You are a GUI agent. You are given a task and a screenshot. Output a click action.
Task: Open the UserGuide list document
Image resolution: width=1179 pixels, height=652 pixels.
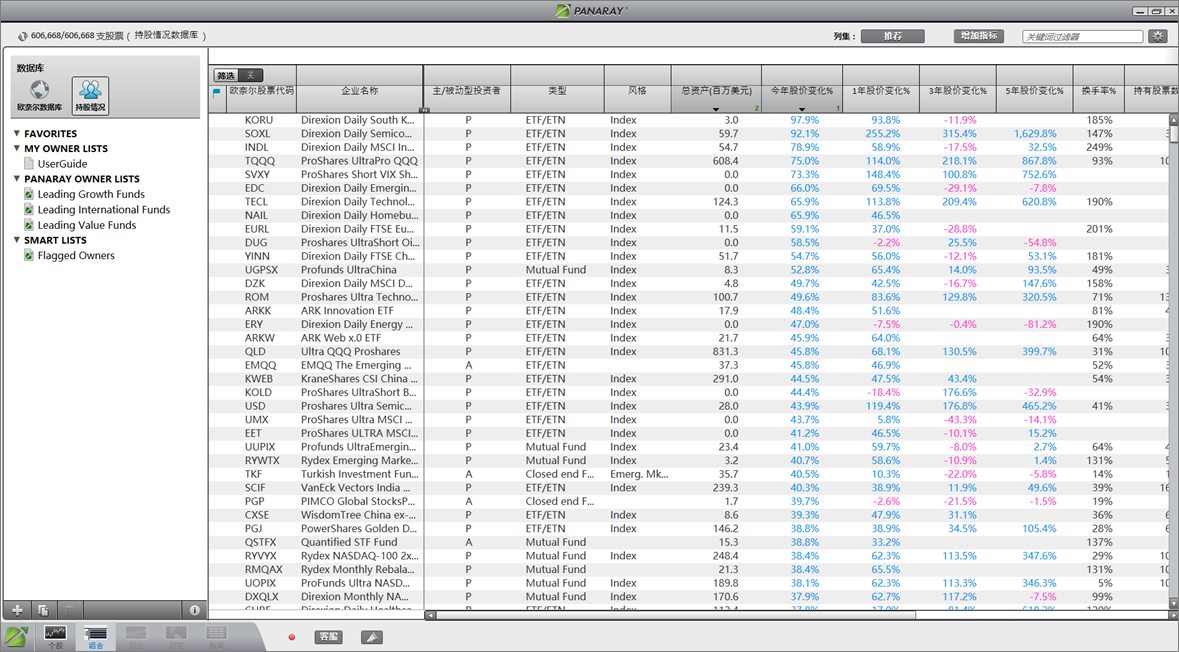[x=62, y=164]
